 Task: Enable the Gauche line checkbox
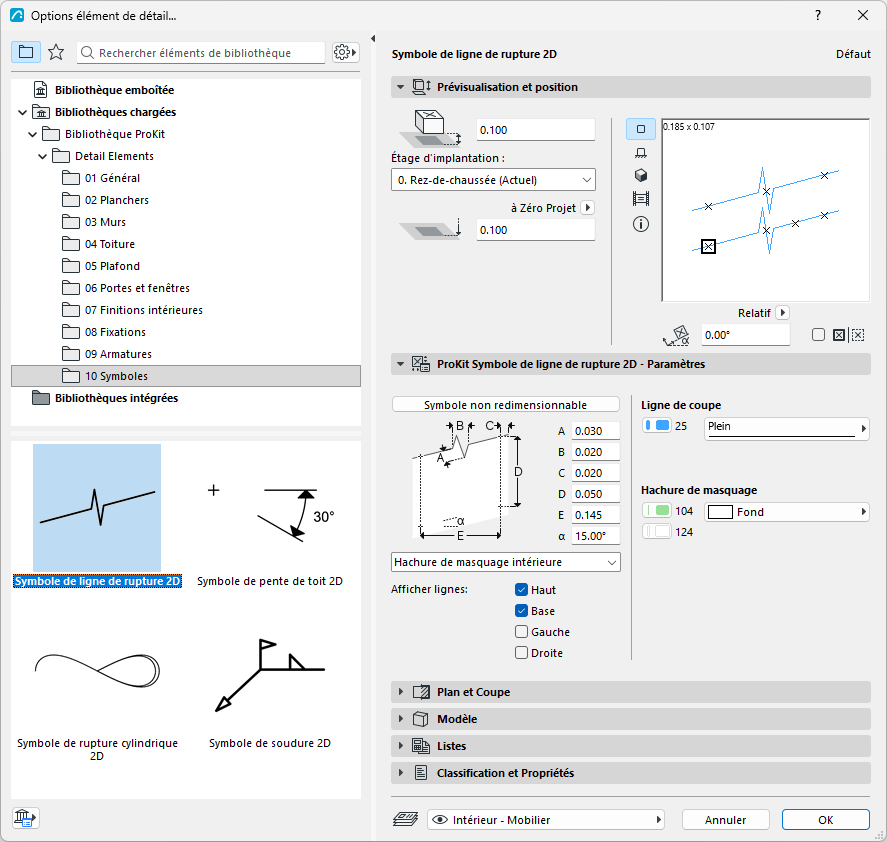click(x=522, y=632)
